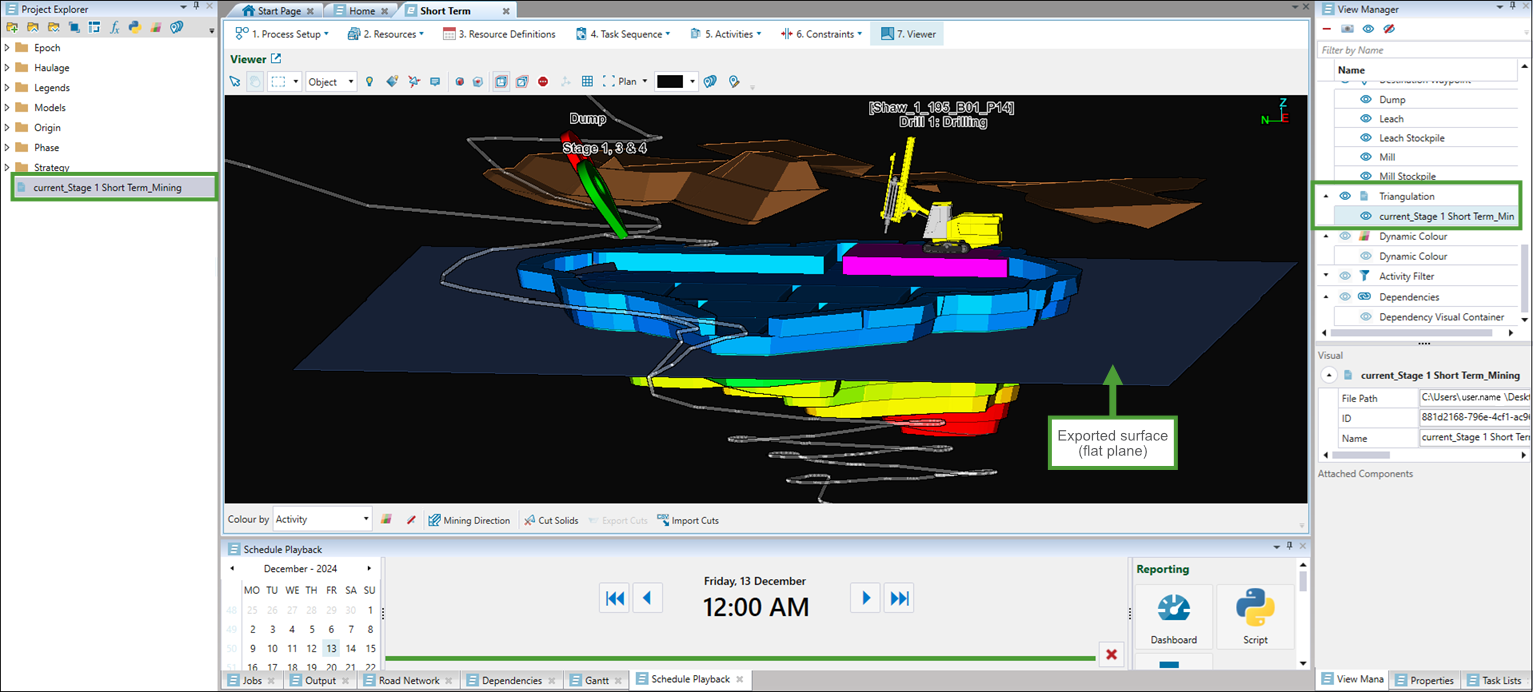Screen dimensions: 1533x692
Task: Toggle visibility of the Triangulation group
Action: click(x=1345, y=197)
